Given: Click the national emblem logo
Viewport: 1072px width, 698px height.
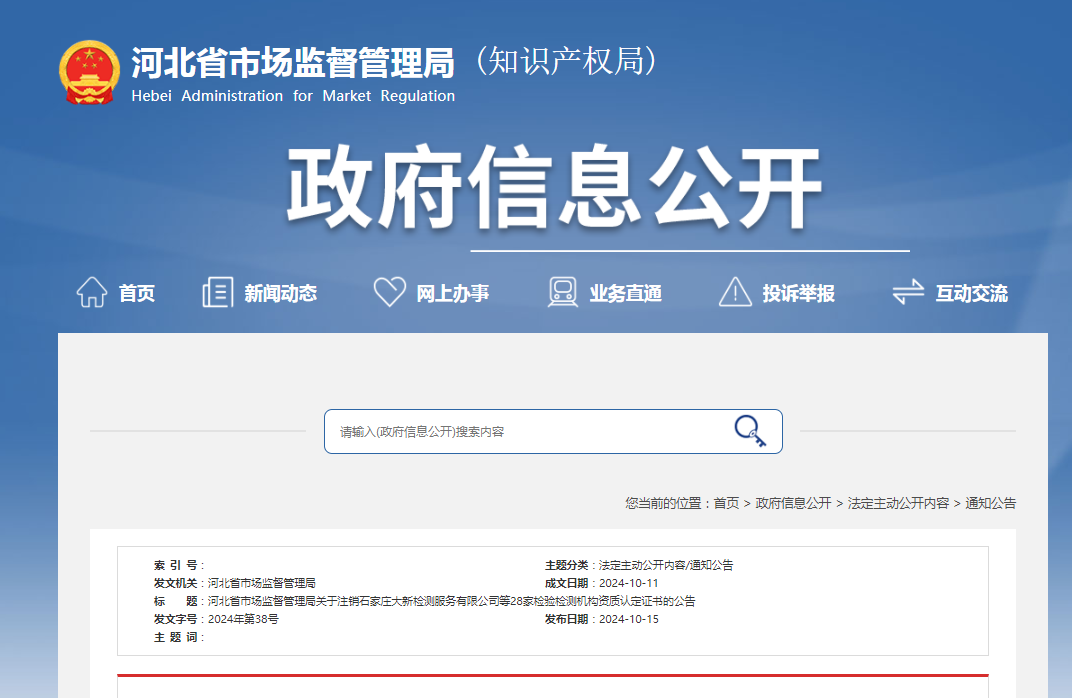Looking at the screenshot, I should point(90,73).
